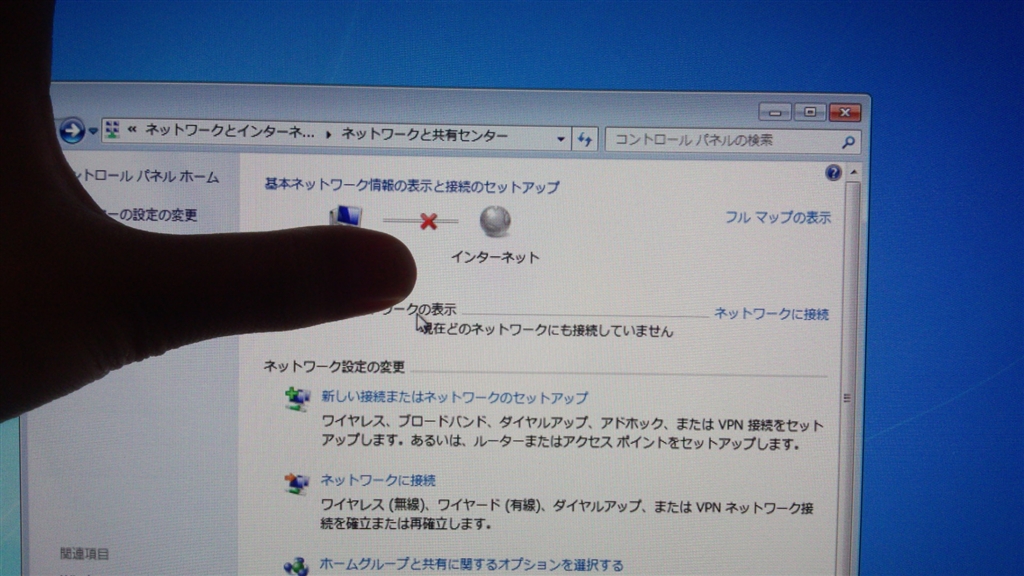
Task: Open ホームグループと共有に関するオプションを選択する link
Action: (471, 564)
